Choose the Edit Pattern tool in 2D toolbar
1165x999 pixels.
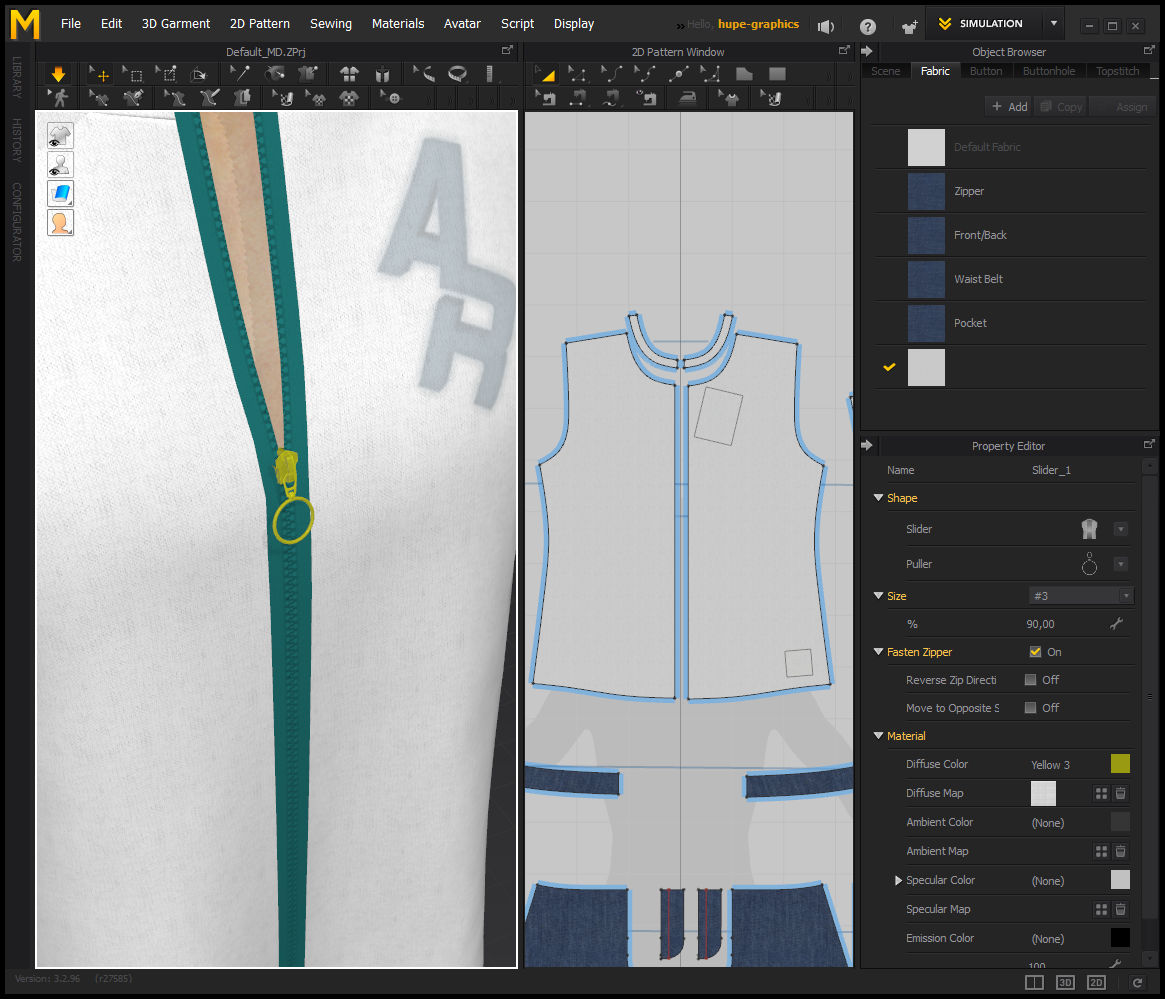546,73
